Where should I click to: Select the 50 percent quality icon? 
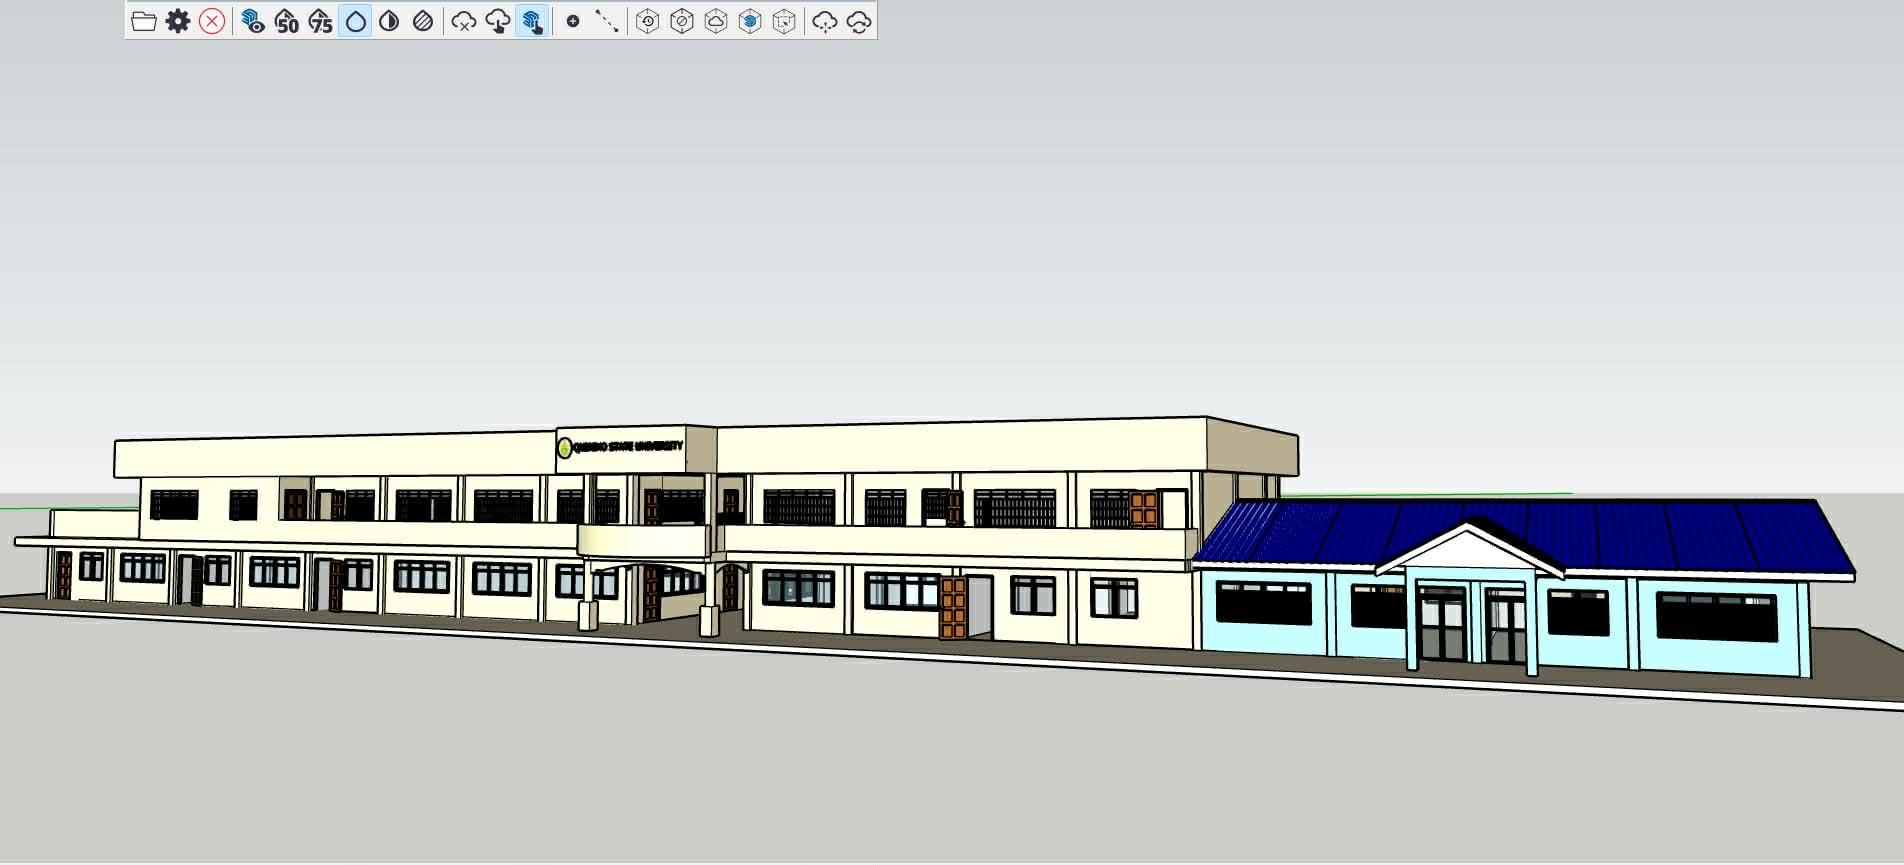tap(287, 21)
